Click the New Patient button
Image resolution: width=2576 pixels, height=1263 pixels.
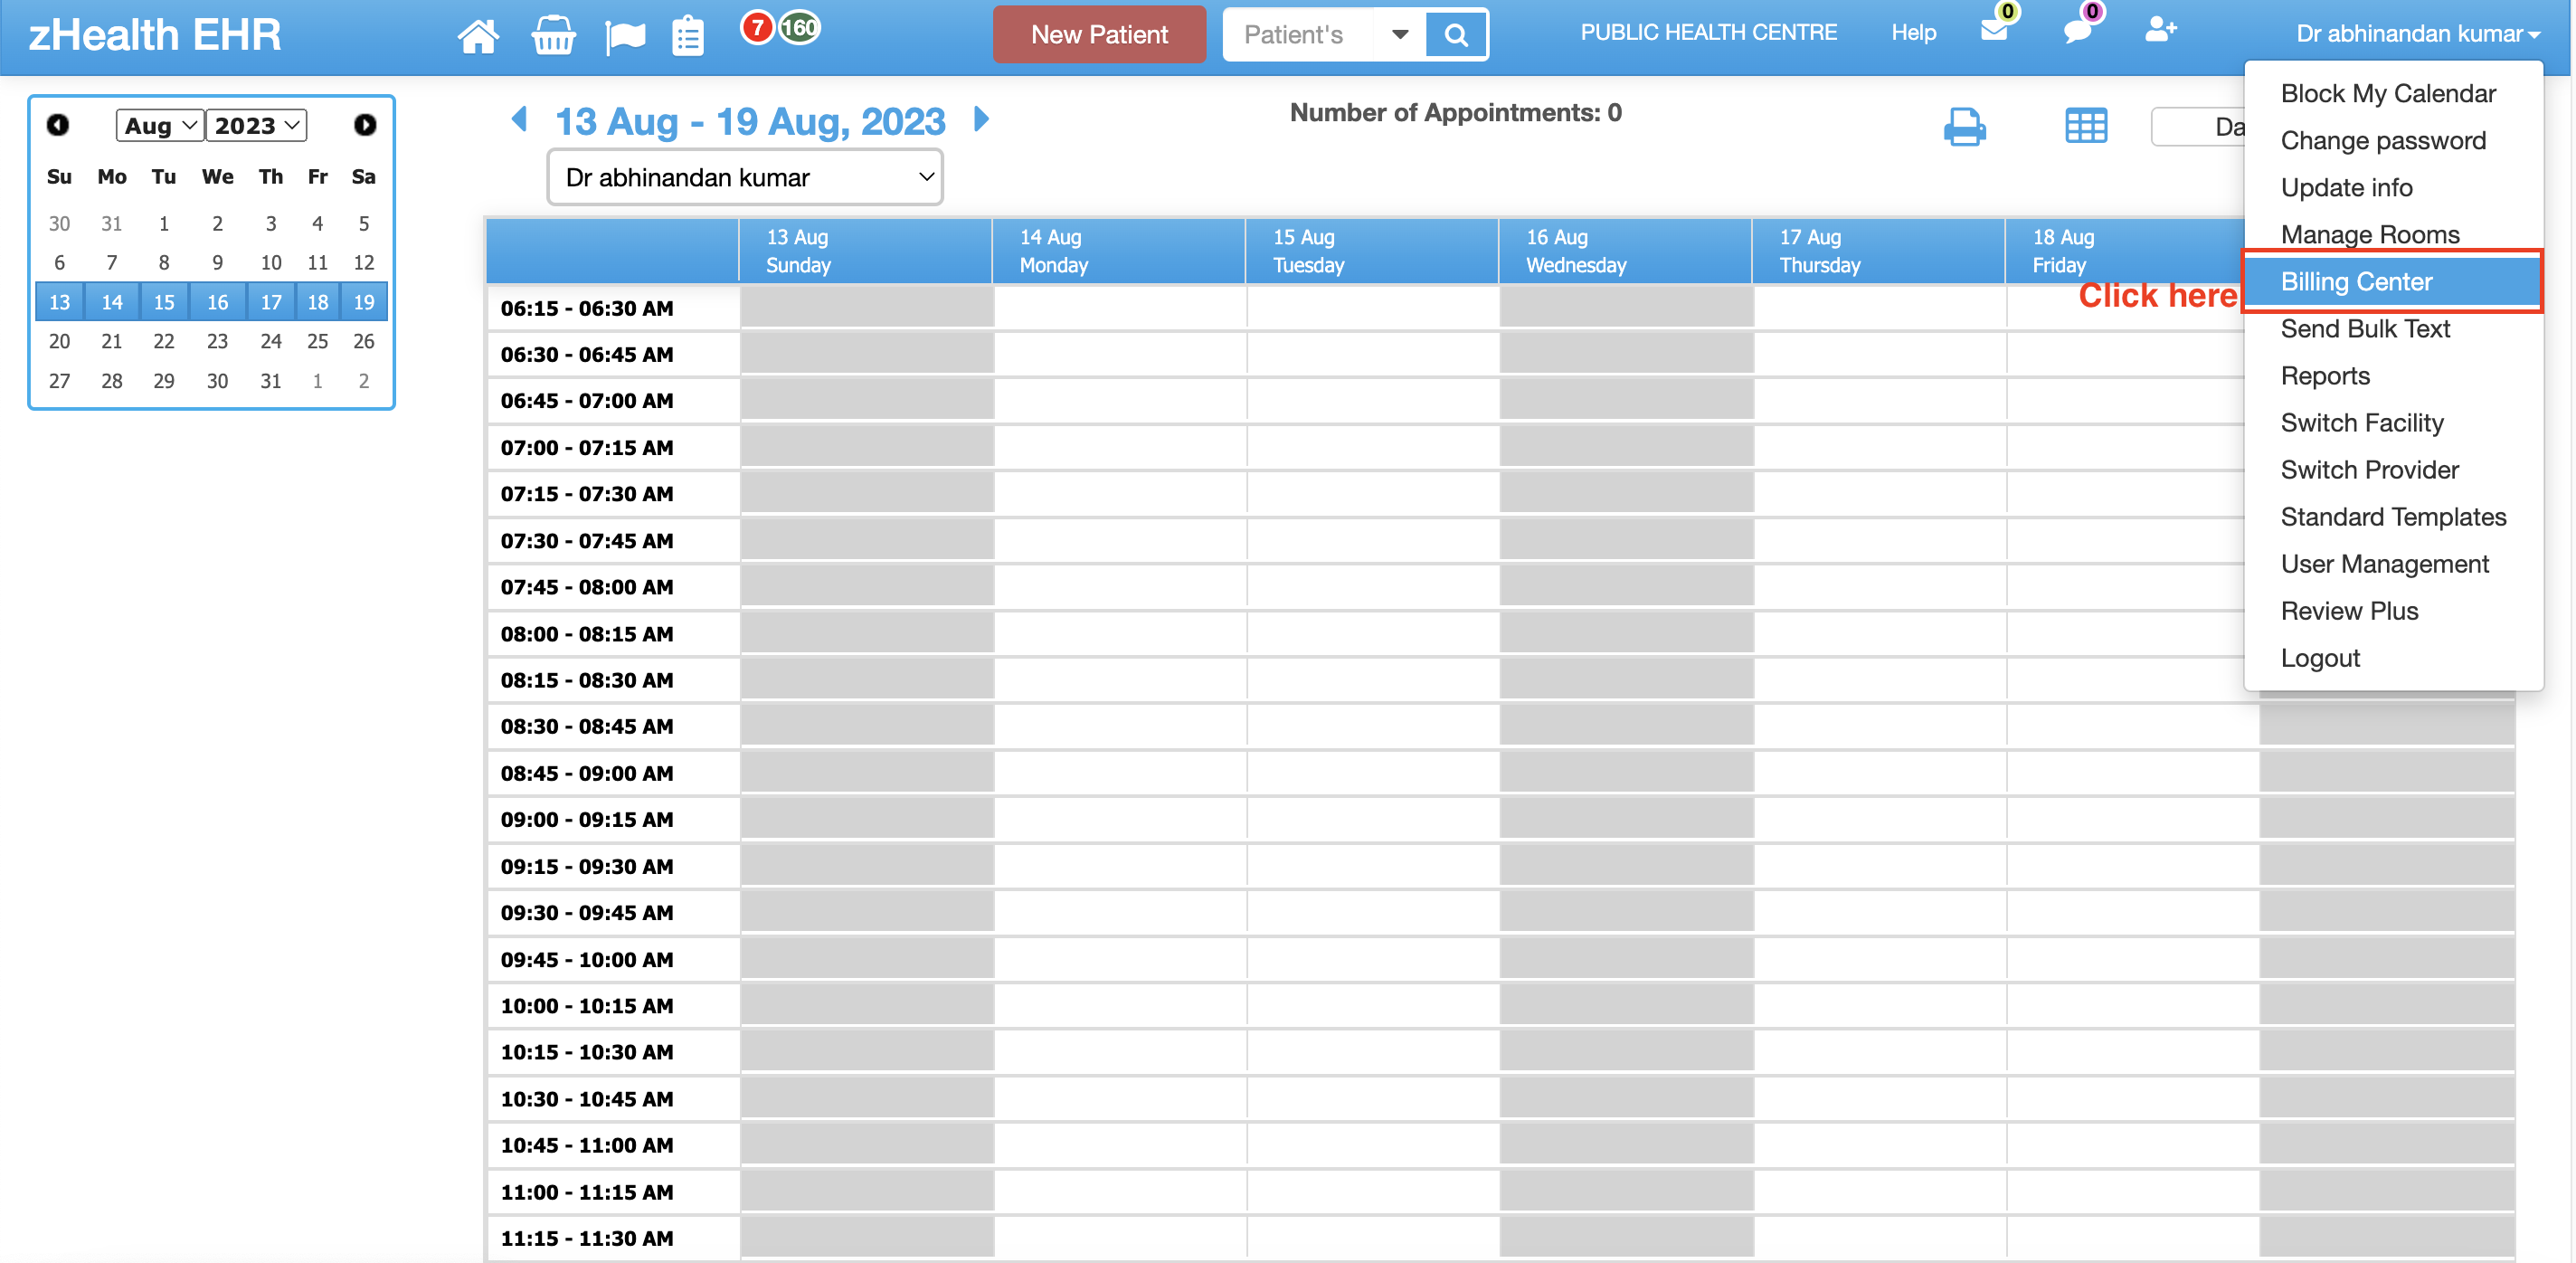coord(1099,35)
